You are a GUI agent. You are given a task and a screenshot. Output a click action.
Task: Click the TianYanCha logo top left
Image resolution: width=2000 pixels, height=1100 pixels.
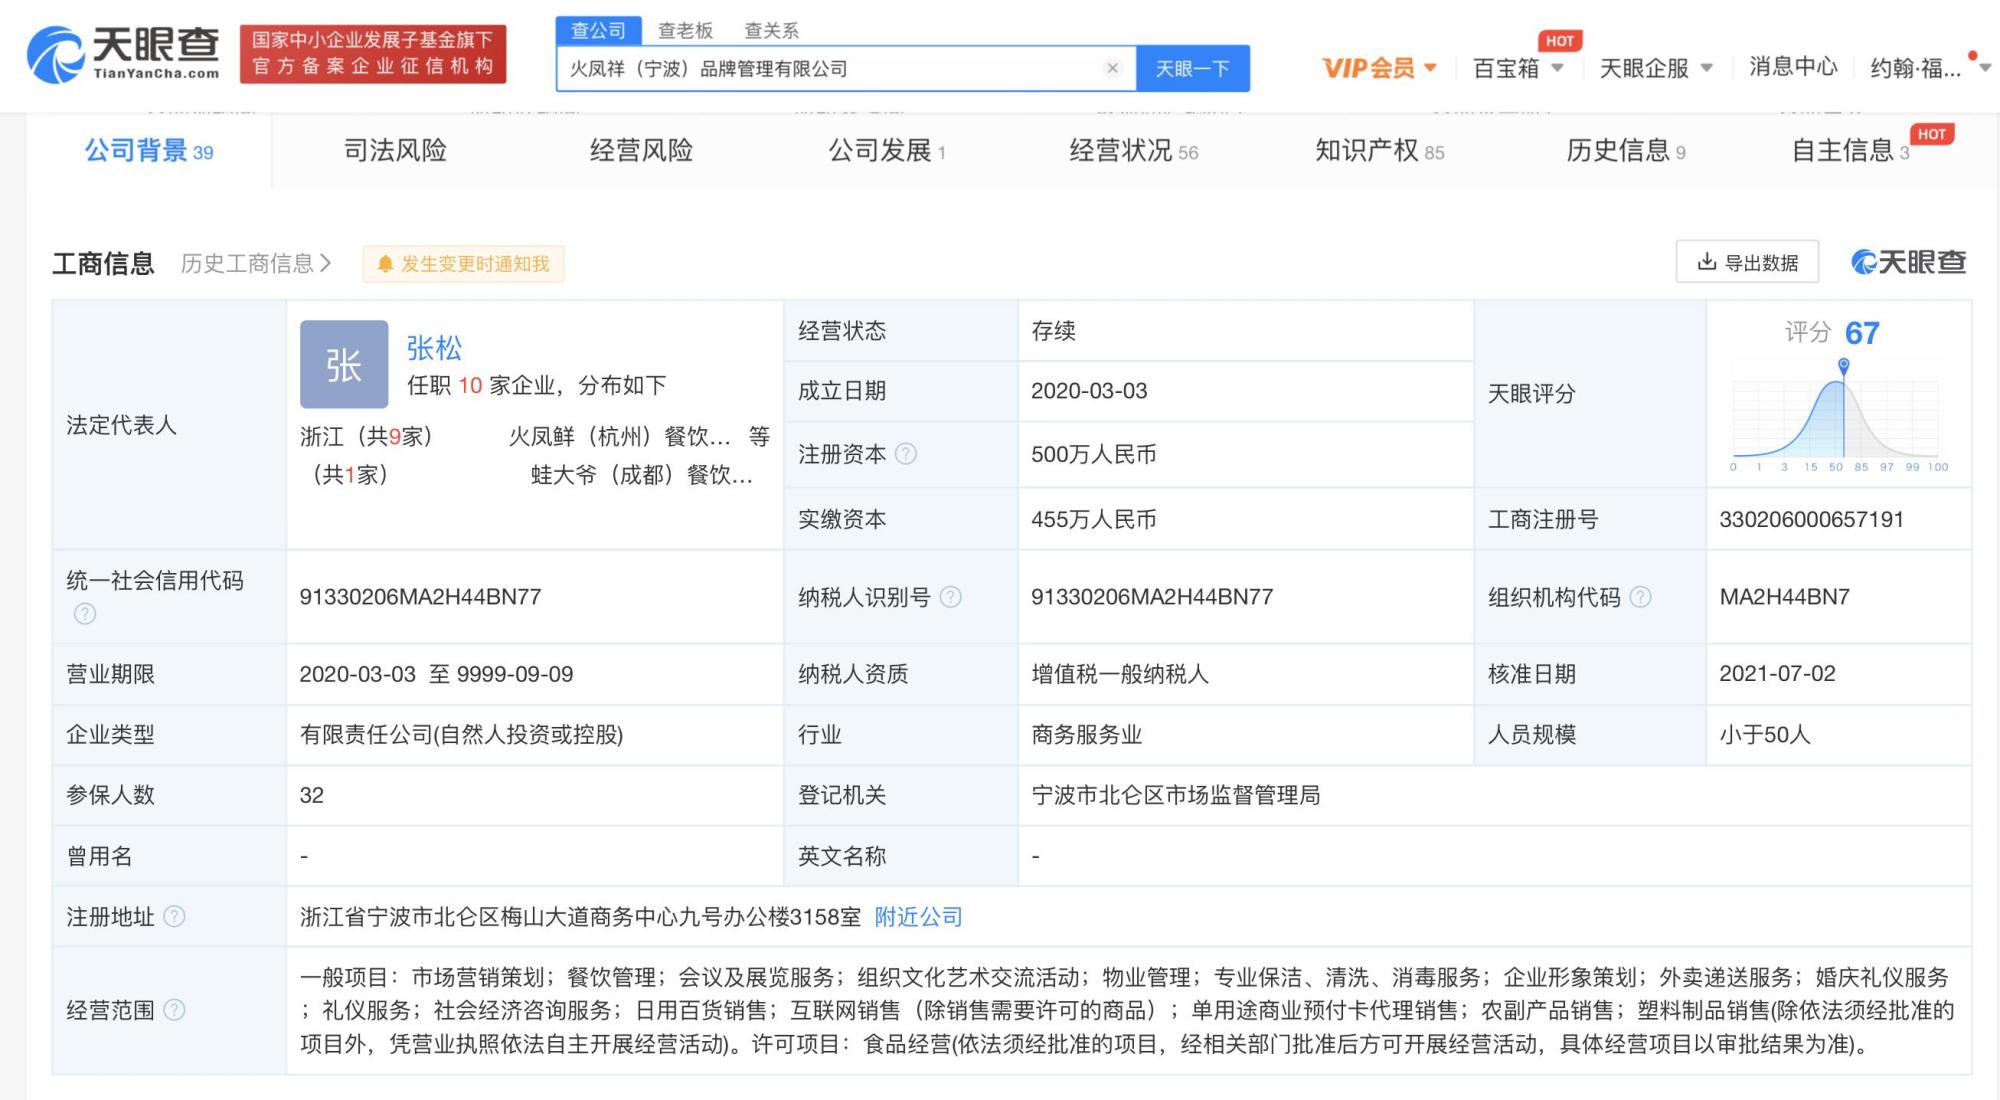pyautogui.click(x=120, y=52)
